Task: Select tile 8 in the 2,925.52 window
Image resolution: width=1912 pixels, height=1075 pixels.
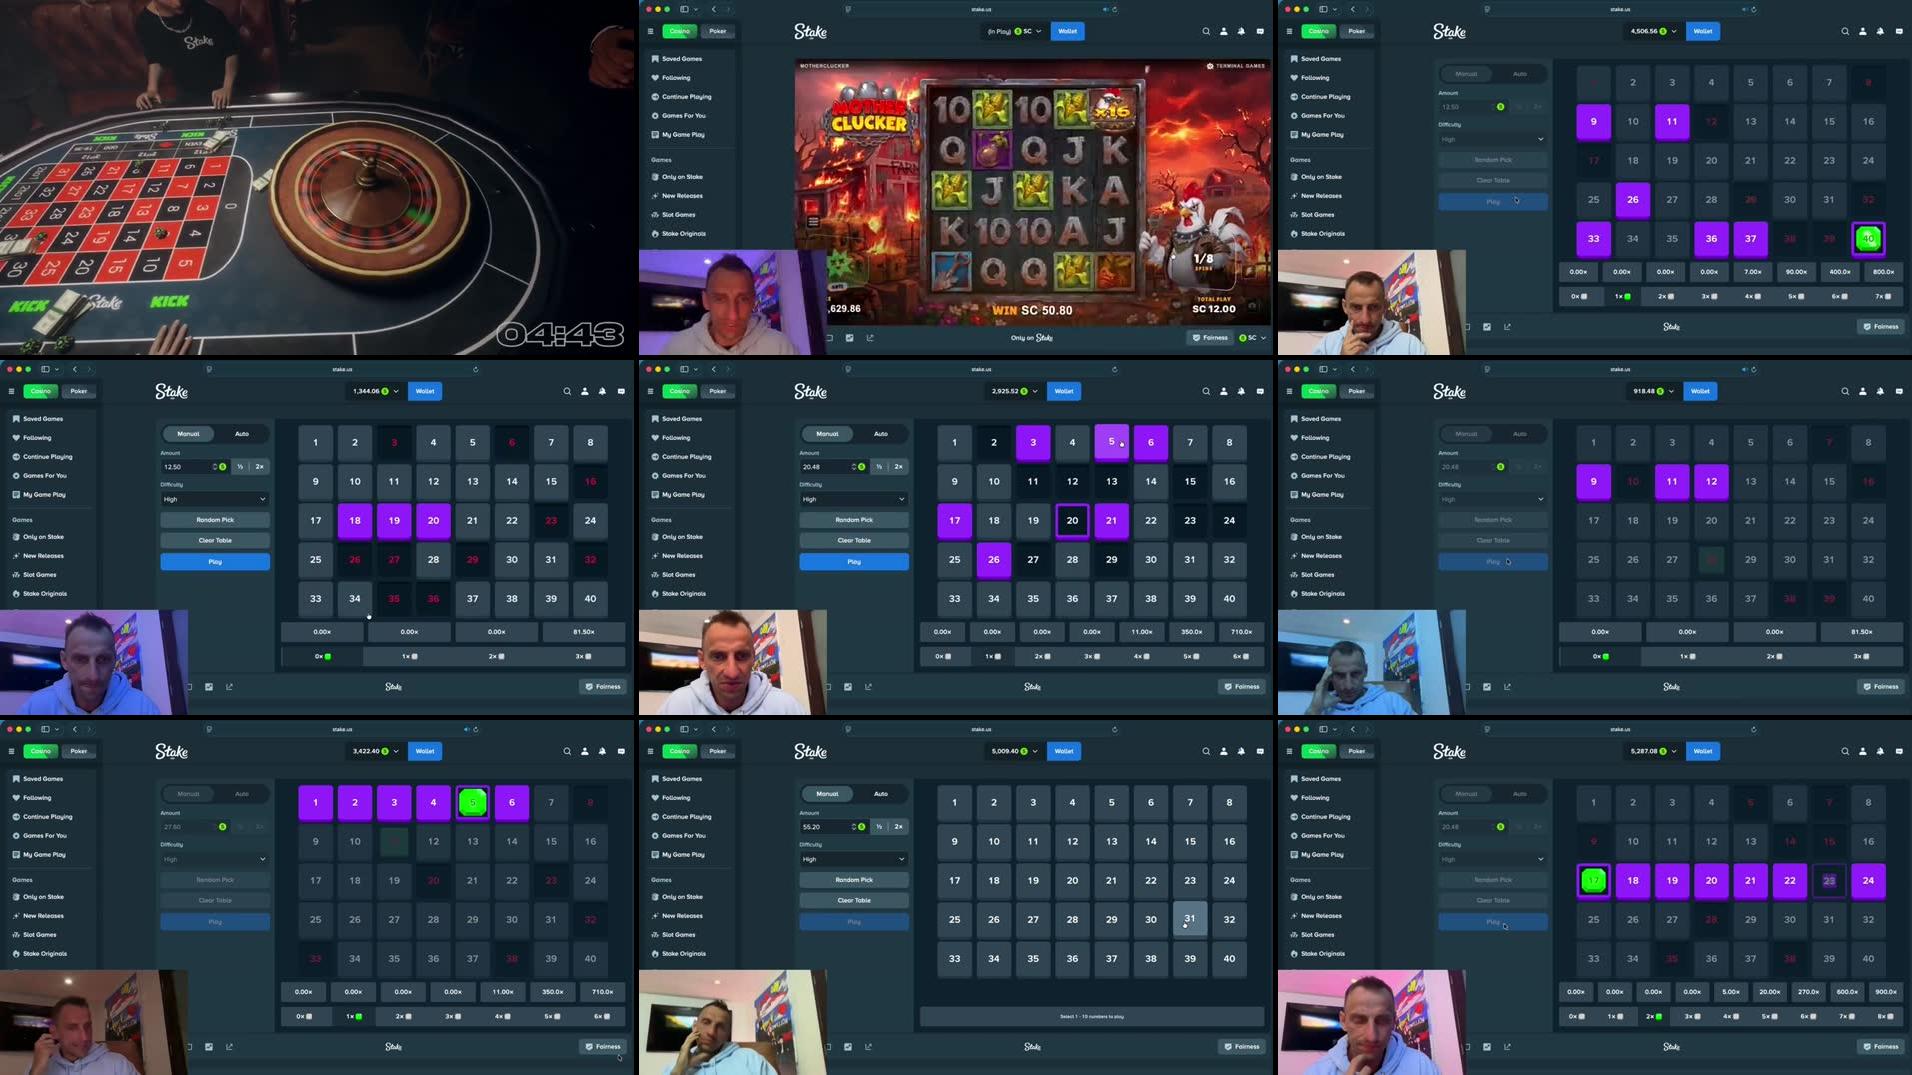Action: point(1229,442)
